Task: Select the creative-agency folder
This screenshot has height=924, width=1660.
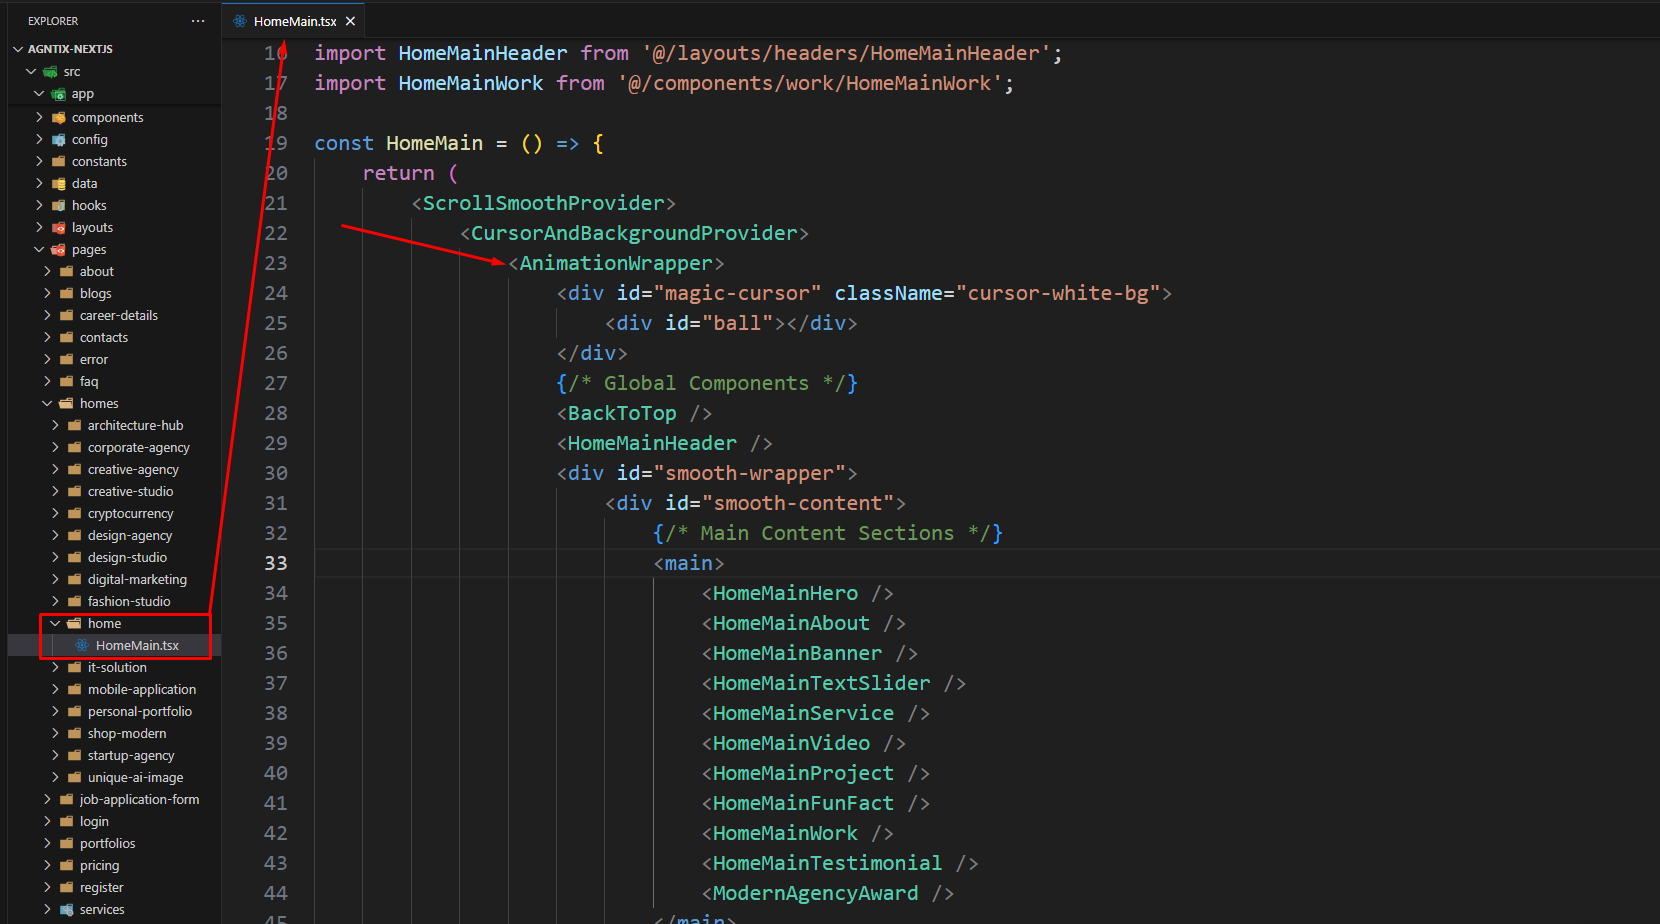Action: (x=133, y=470)
